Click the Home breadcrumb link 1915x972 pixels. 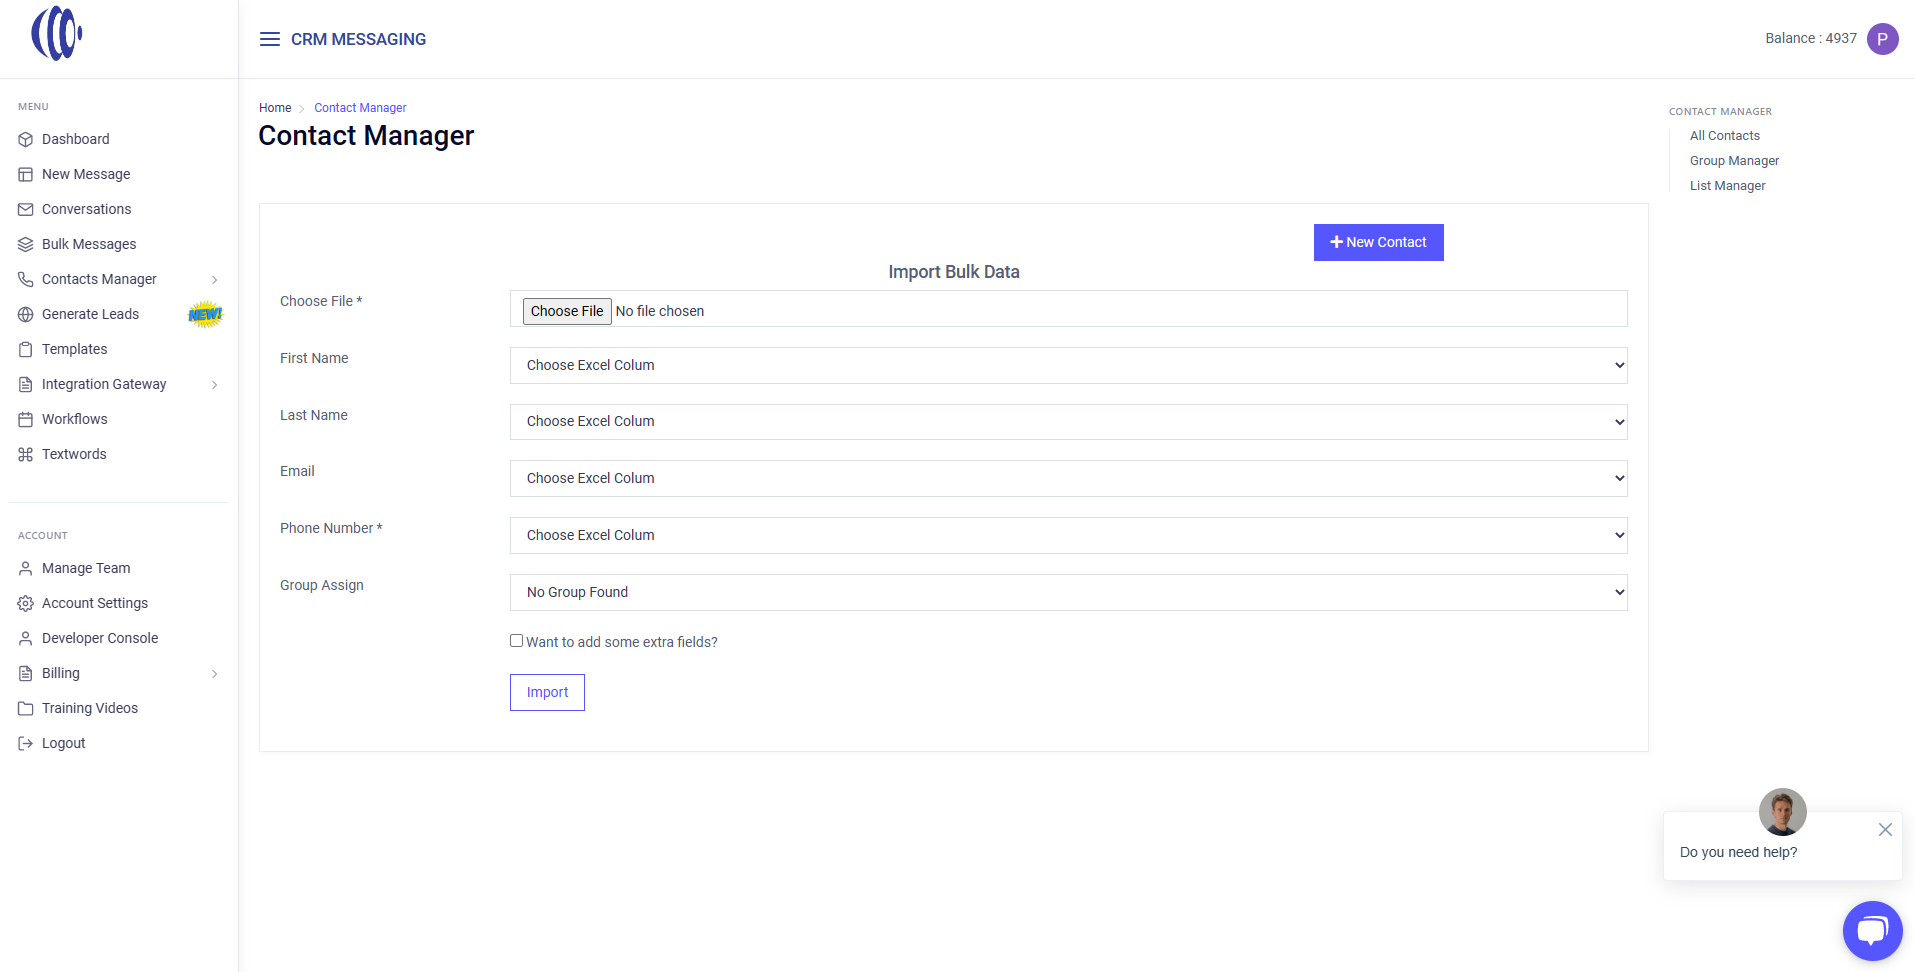point(275,108)
